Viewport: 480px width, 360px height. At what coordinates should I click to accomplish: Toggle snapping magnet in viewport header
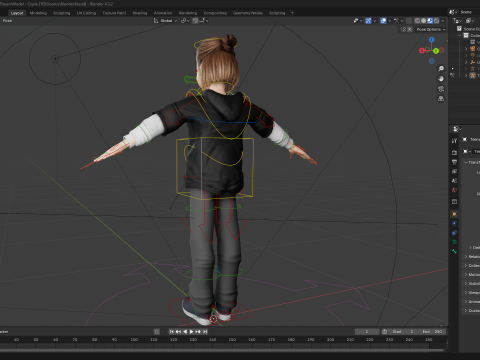195,21
